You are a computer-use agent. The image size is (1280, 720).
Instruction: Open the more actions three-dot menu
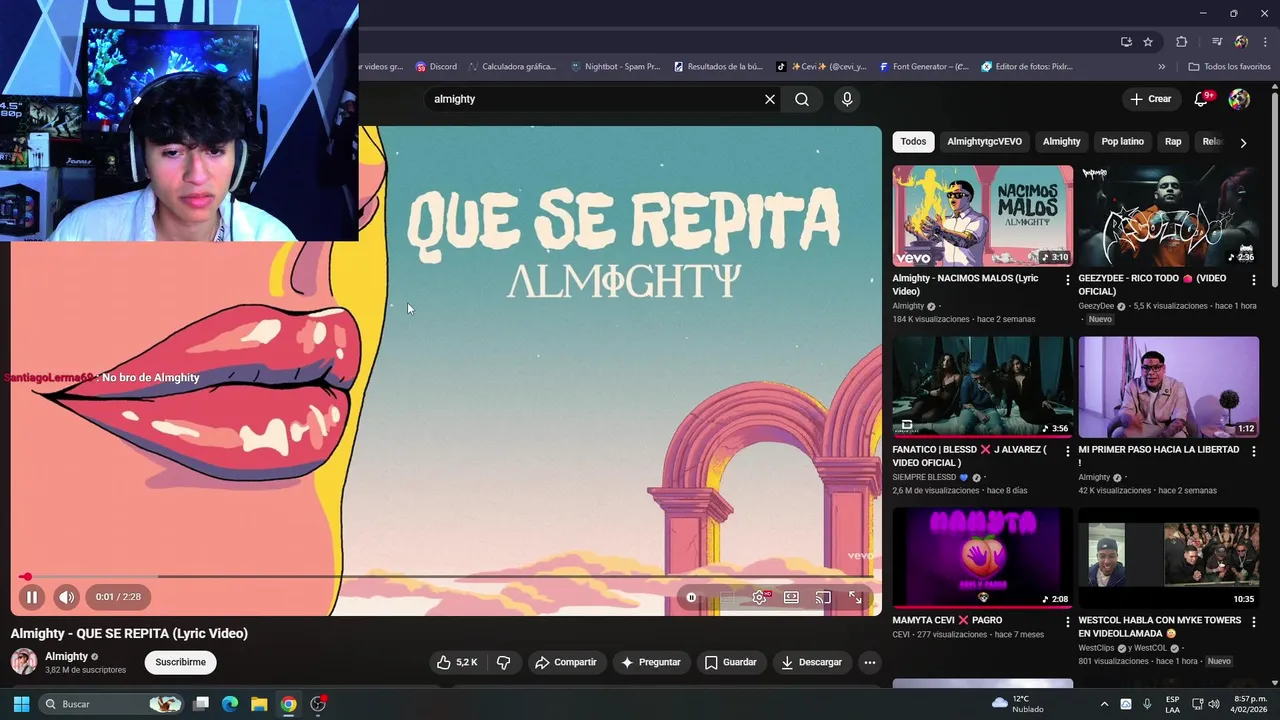(x=870, y=662)
